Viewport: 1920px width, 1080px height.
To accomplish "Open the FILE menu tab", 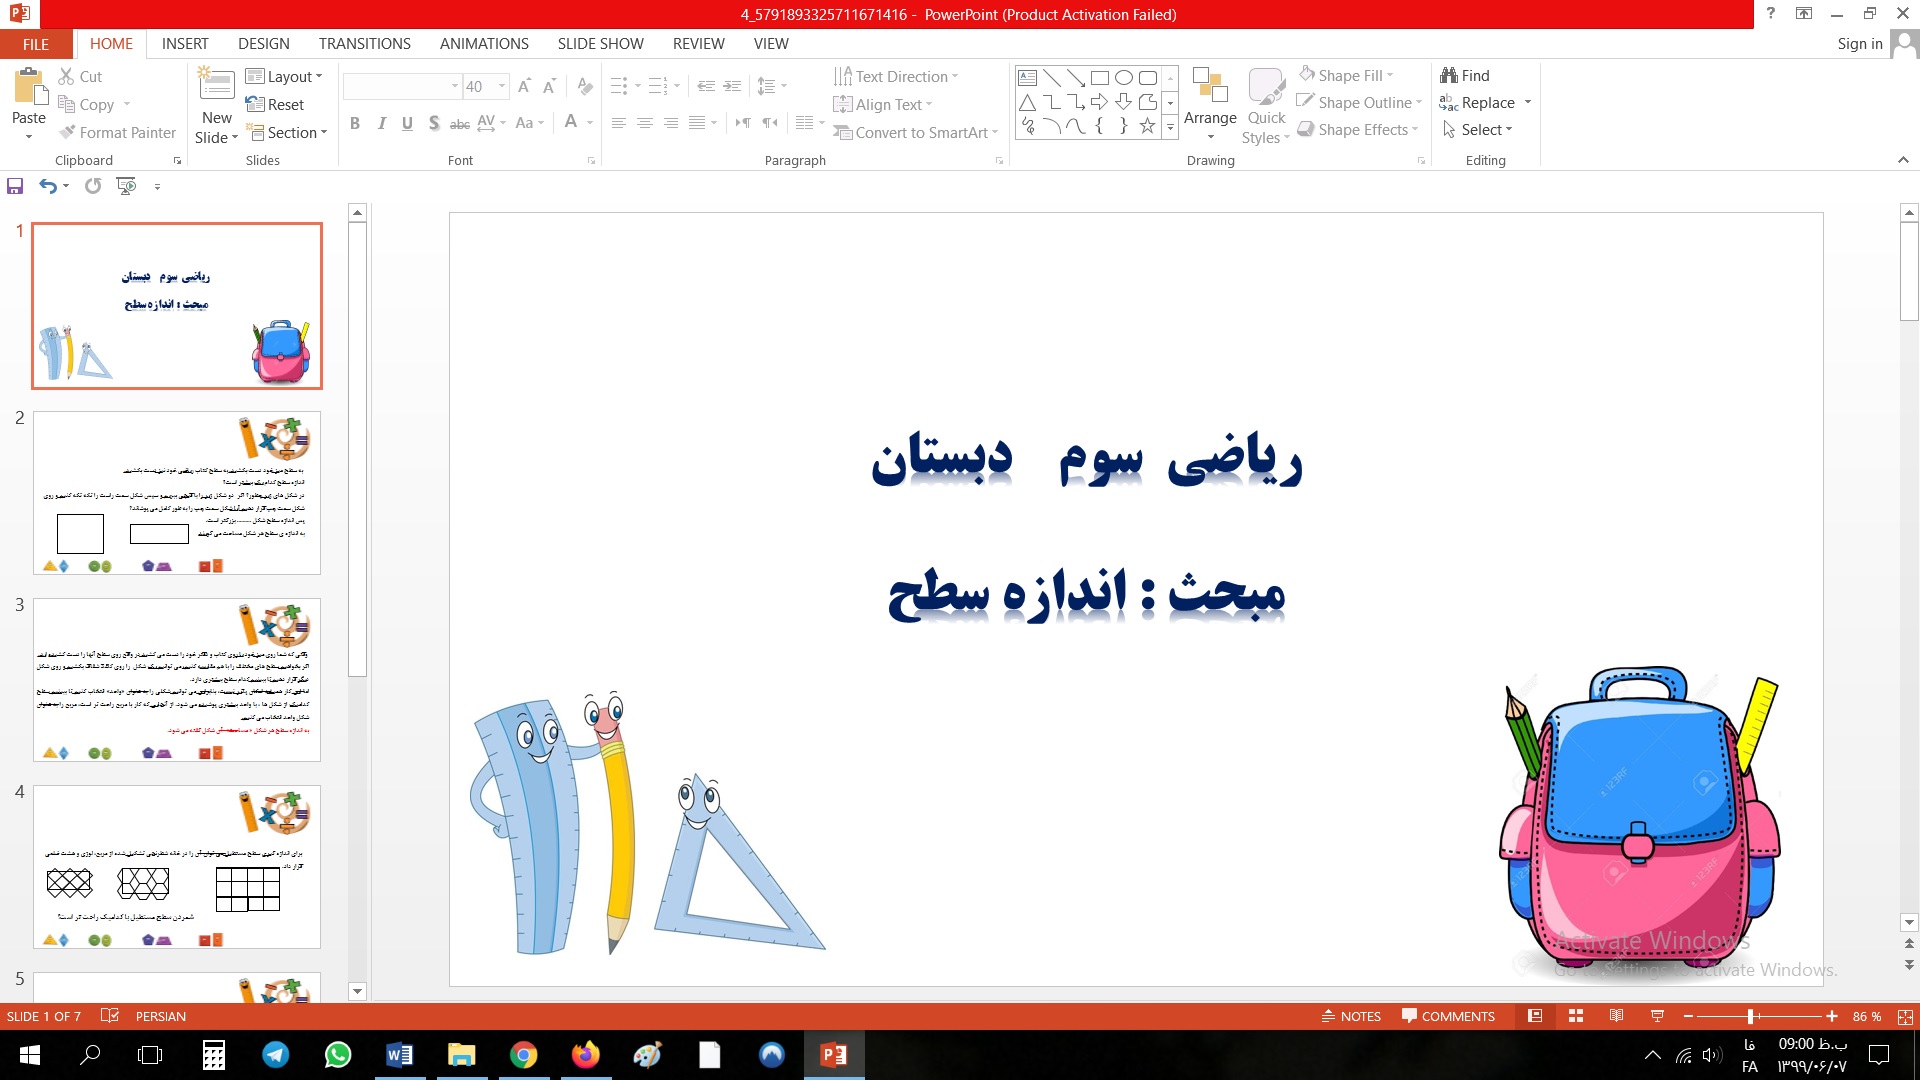I will point(36,44).
